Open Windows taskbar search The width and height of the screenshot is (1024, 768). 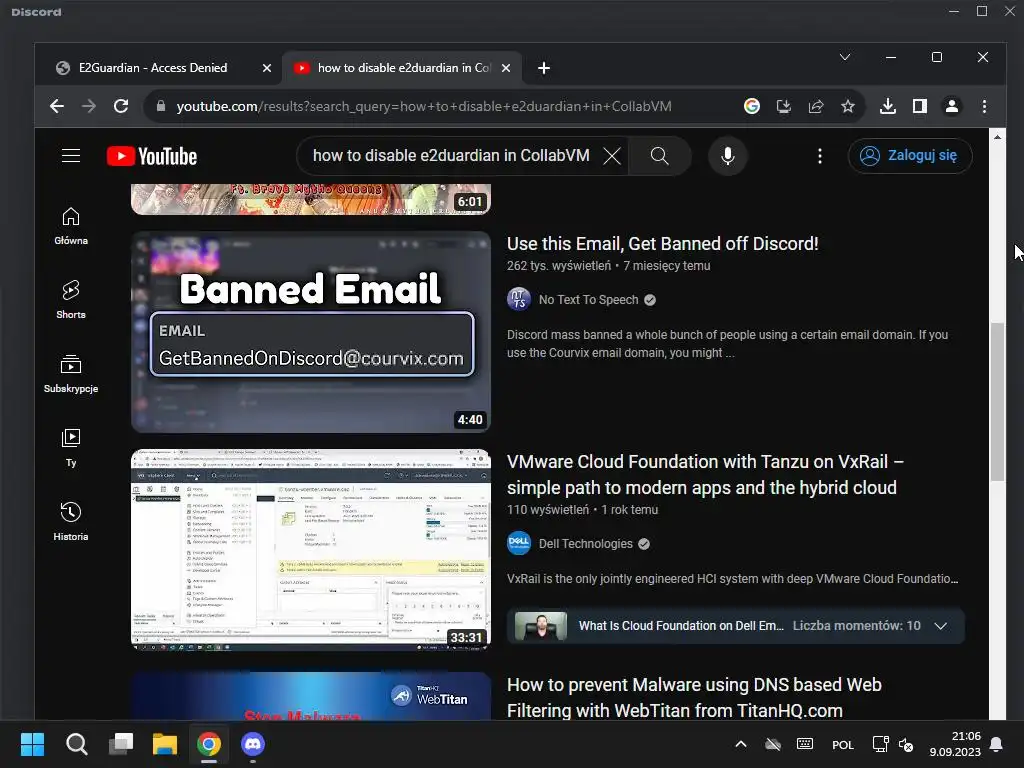click(76, 744)
